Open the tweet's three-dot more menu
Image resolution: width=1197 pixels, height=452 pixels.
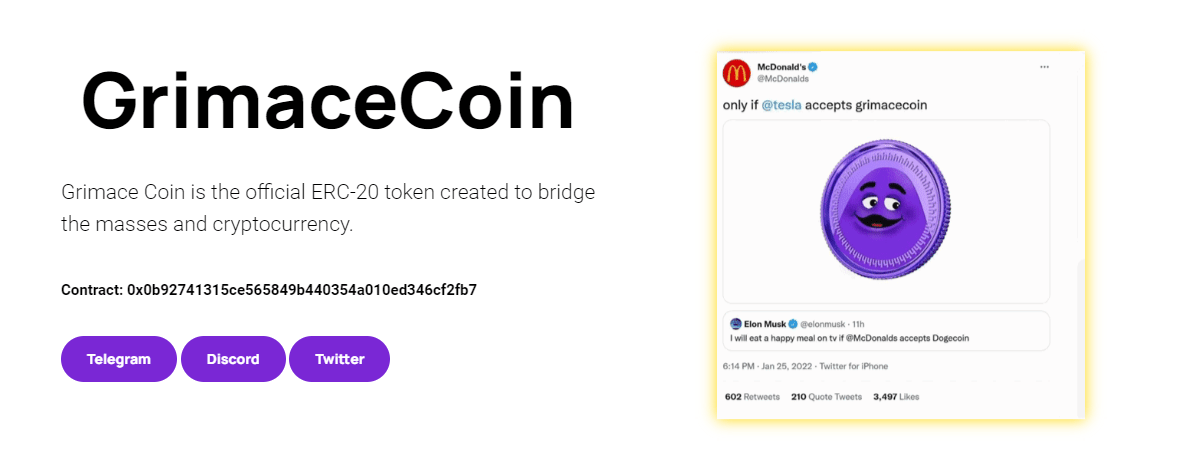(1044, 67)
